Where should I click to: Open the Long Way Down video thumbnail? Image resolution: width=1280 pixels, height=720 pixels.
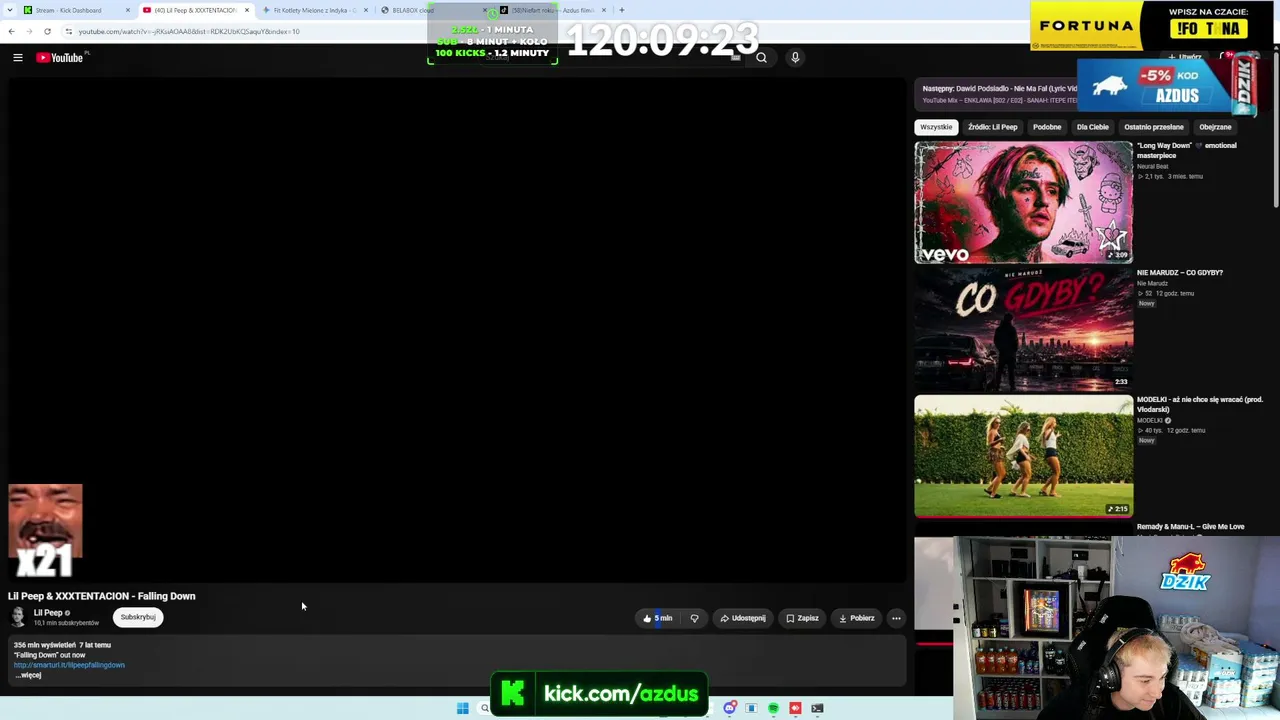pos(1023,202)
